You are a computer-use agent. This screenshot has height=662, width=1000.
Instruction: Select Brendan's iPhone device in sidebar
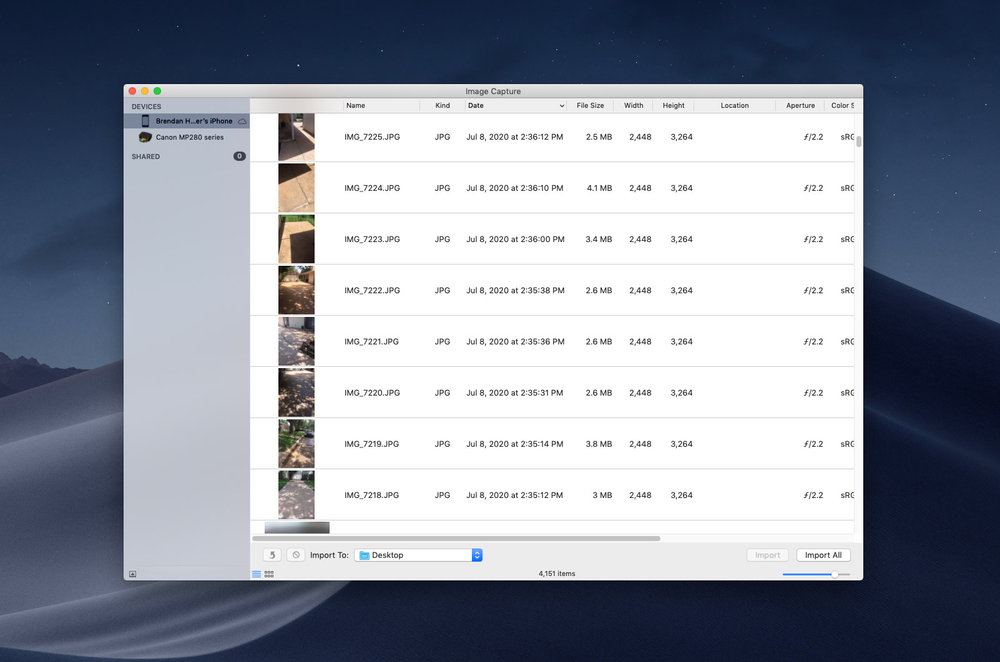pos(186,121)
